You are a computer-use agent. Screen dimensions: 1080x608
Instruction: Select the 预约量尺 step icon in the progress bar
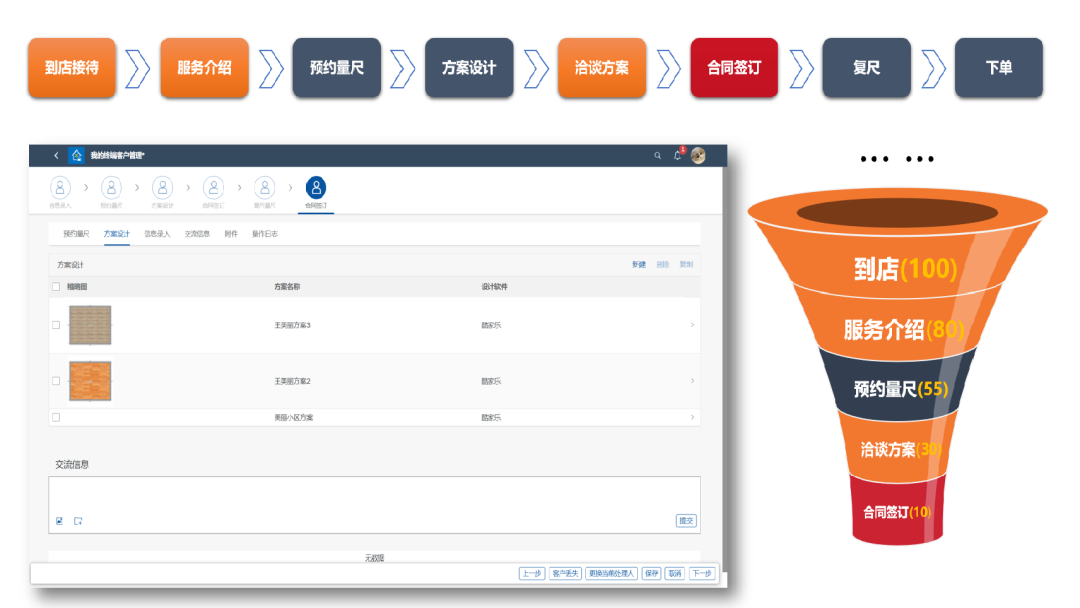click(x=111, y=187)
